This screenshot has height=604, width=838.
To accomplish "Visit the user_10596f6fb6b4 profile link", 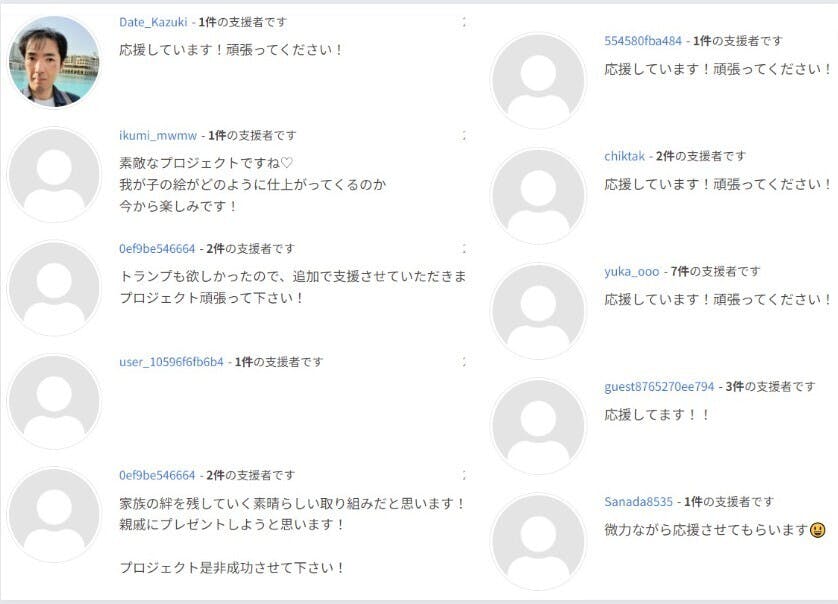I will coord(171,362).
